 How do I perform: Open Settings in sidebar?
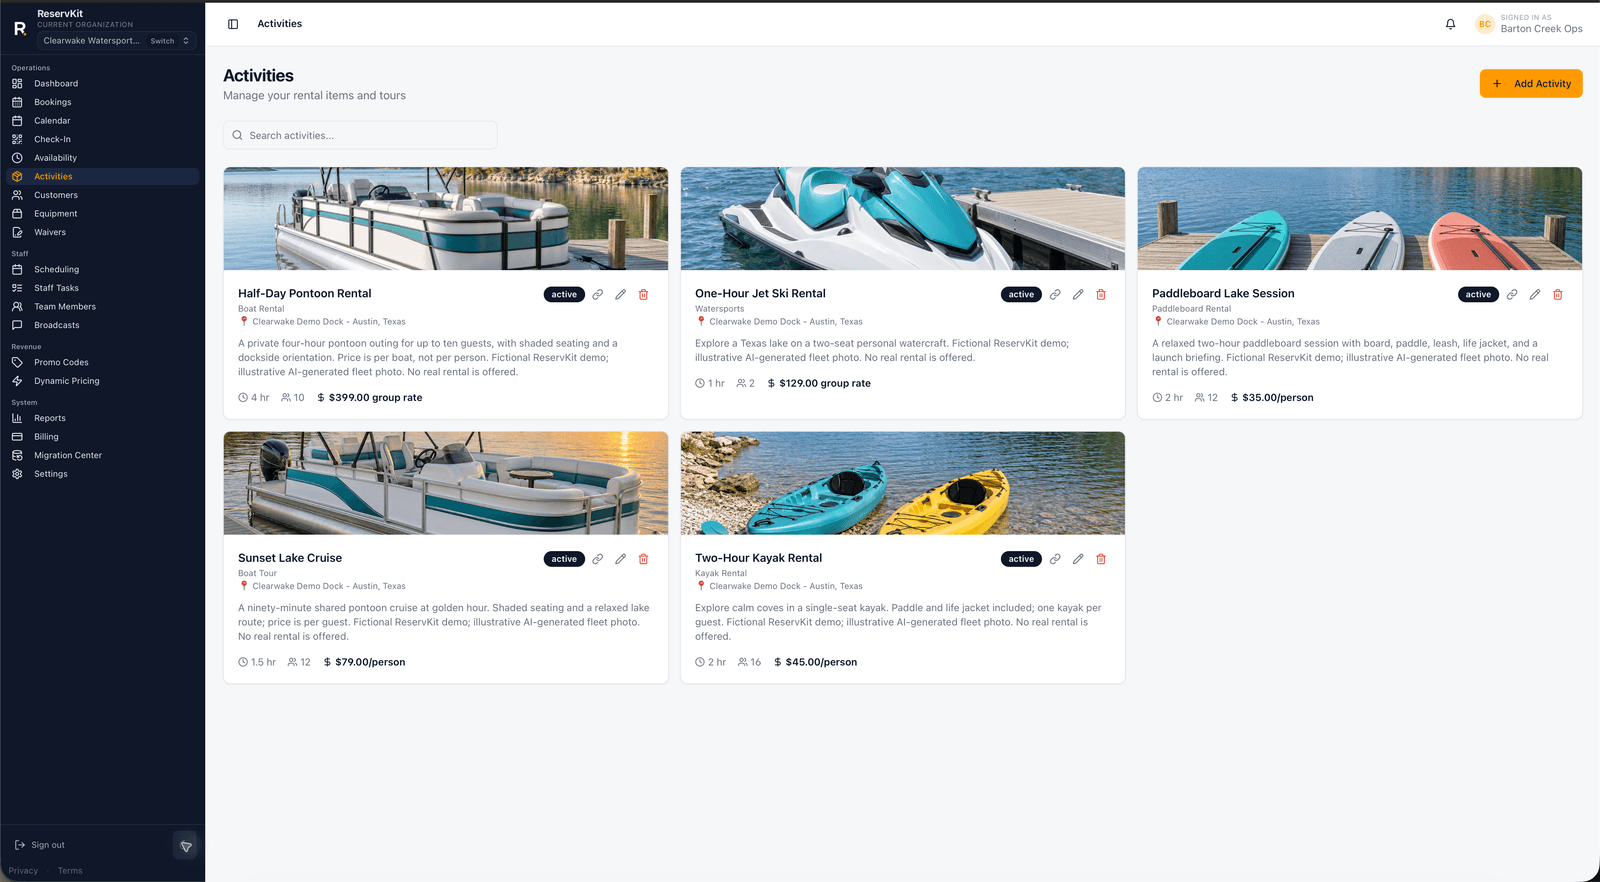point(102,474)
